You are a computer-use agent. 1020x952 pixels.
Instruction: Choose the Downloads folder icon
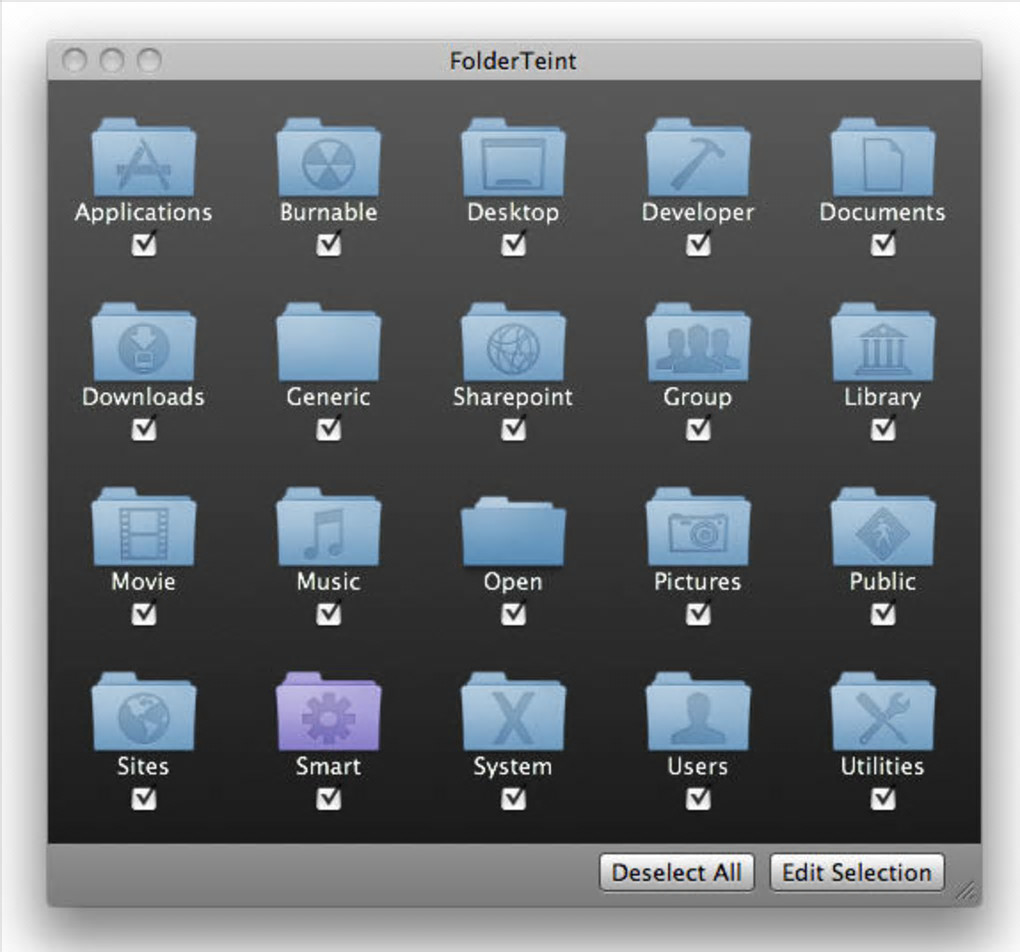(x=143, y=342)
